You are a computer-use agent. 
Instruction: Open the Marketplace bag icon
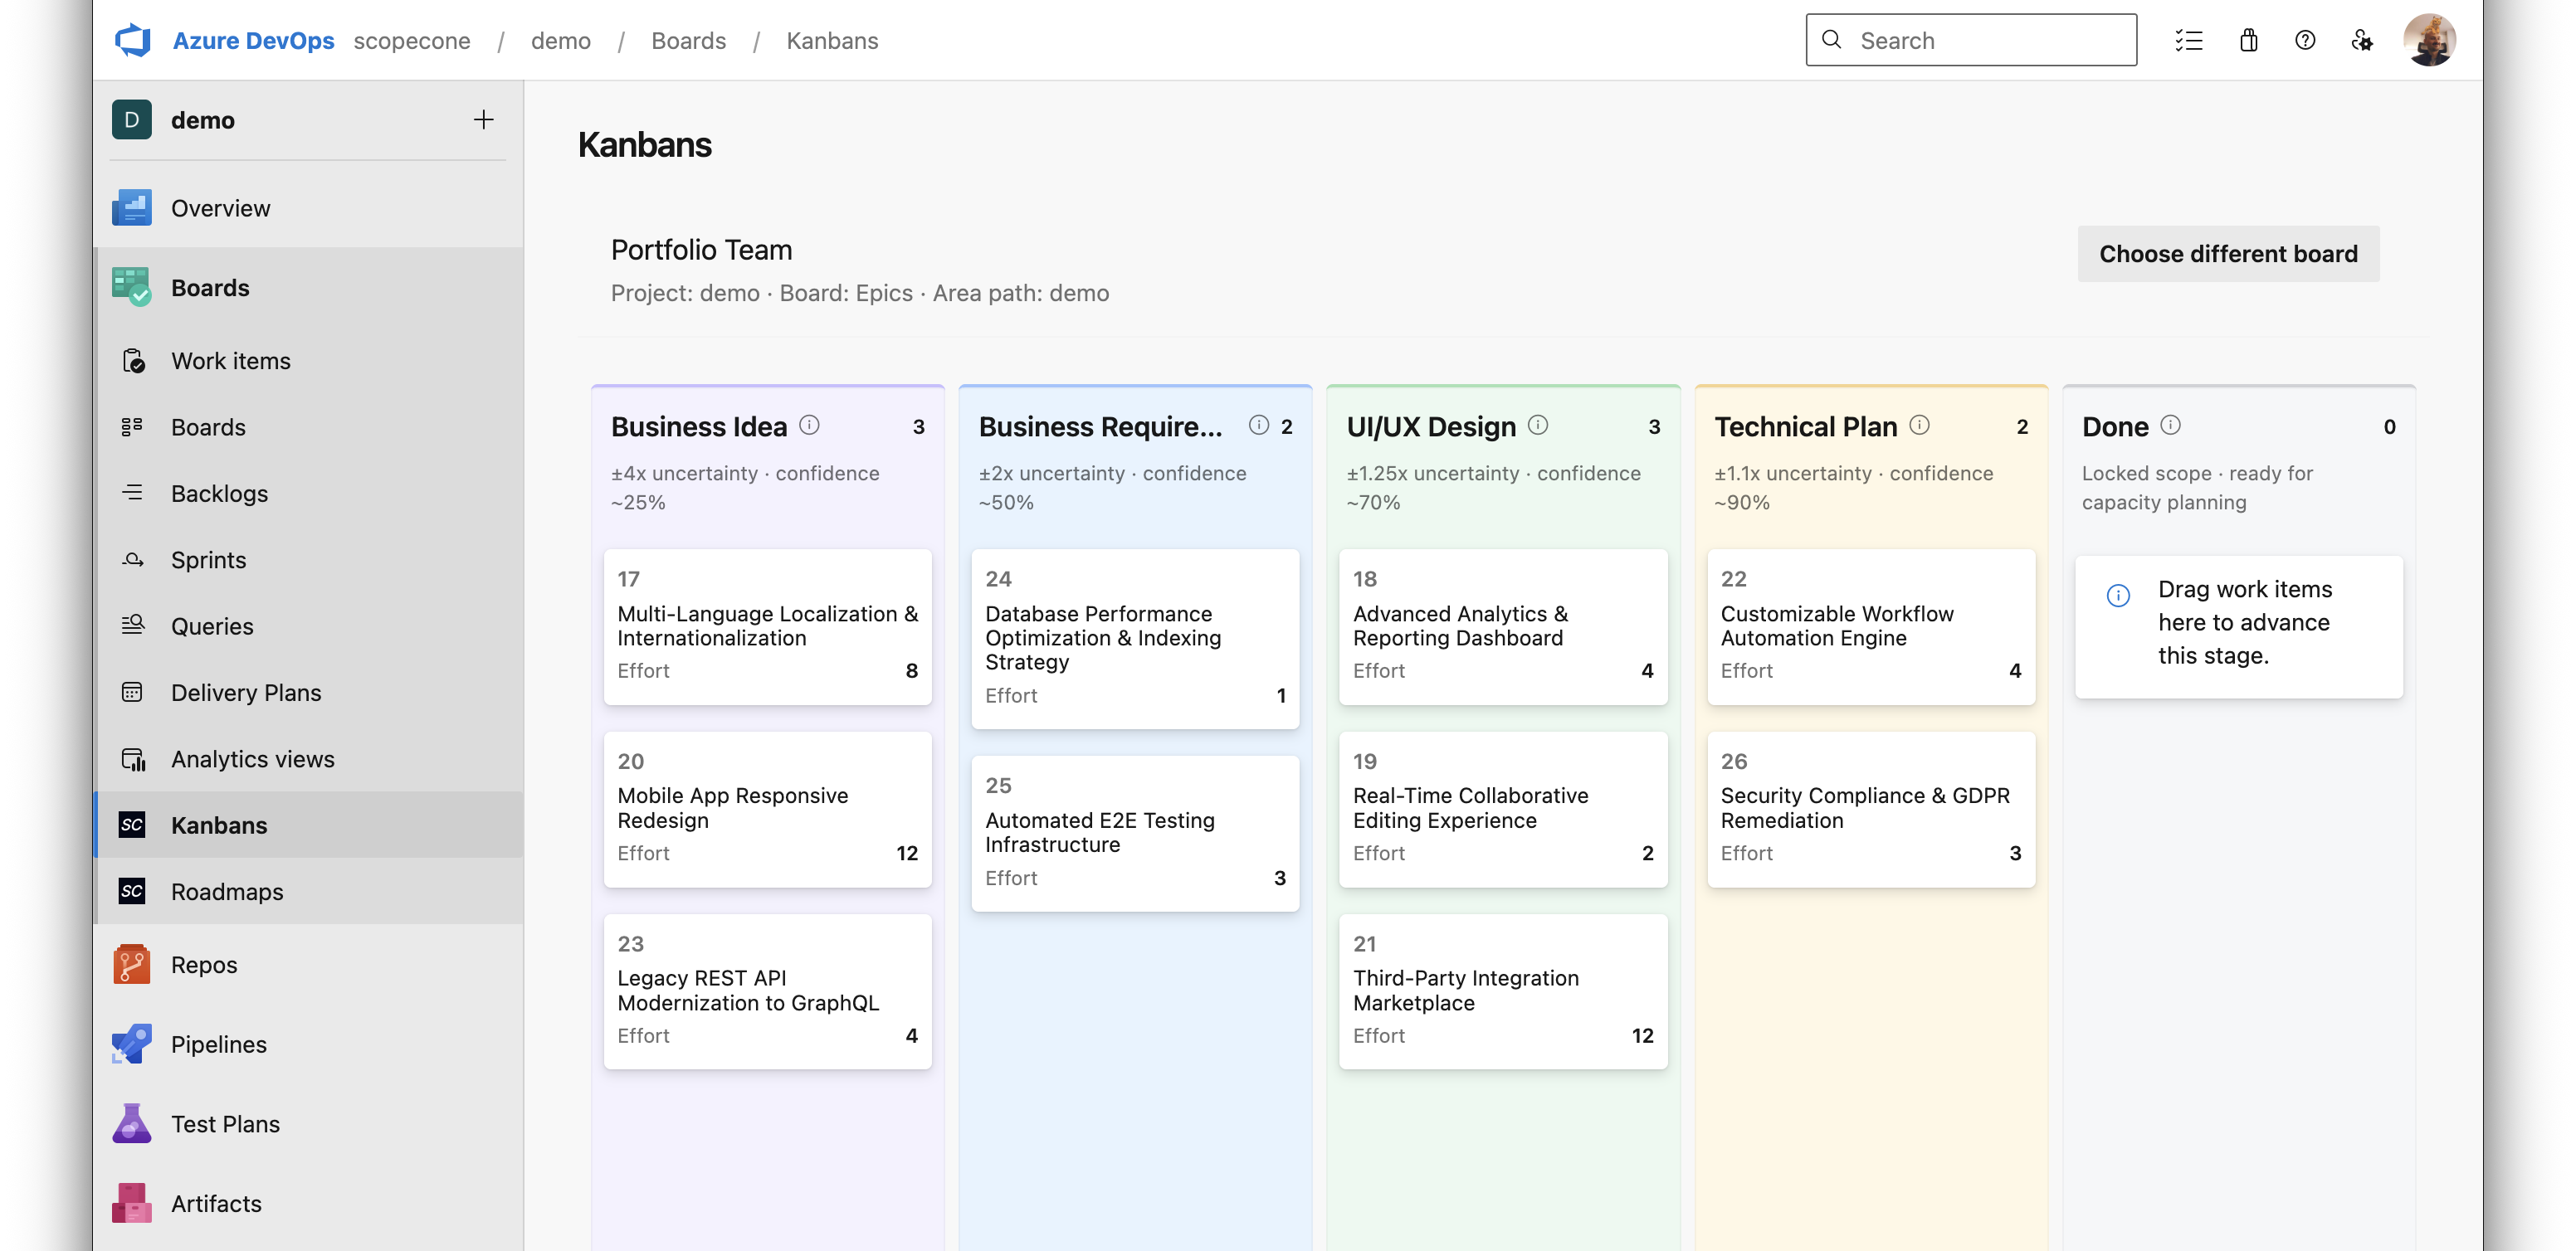coord(2248,40)
